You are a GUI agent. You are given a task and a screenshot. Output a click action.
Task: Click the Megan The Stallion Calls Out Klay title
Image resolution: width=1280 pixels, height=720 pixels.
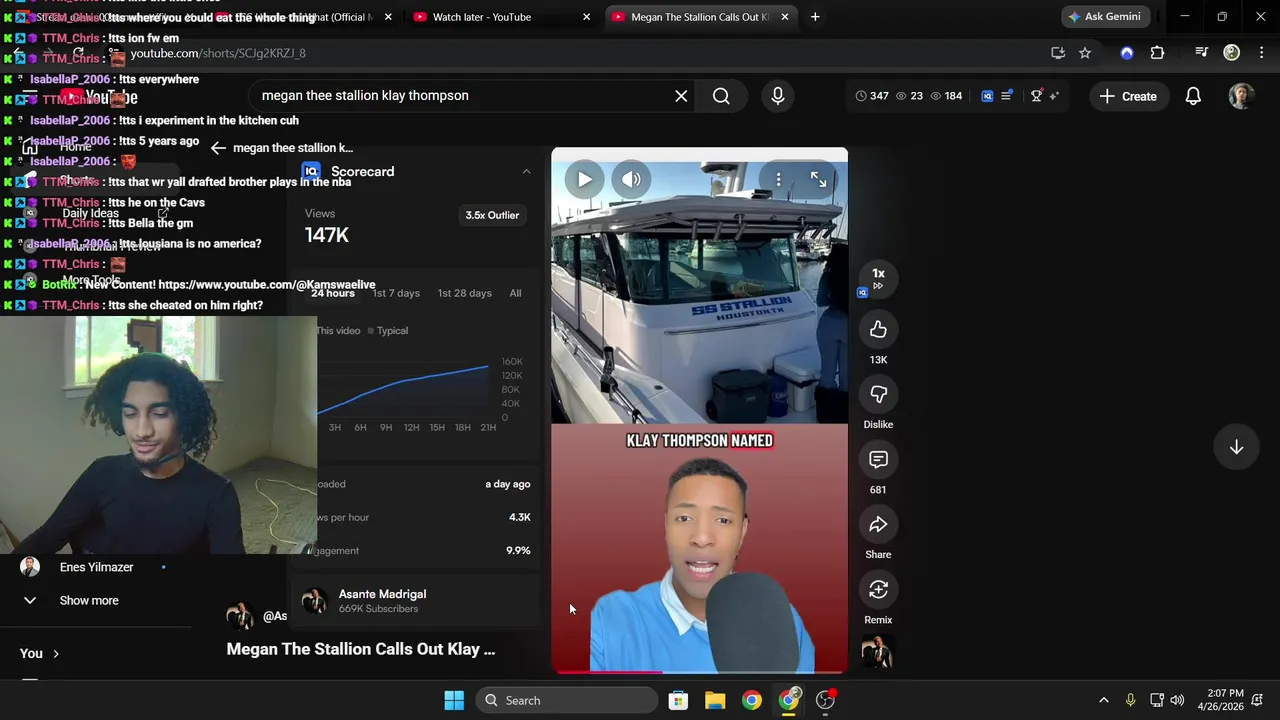coord(360,649)
